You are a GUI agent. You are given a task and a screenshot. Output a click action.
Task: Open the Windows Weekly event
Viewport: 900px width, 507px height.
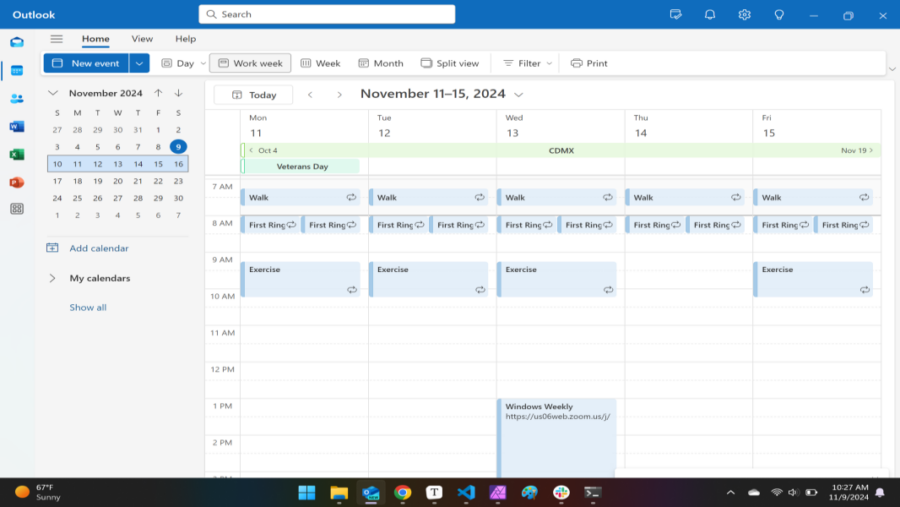pos(557,438)
